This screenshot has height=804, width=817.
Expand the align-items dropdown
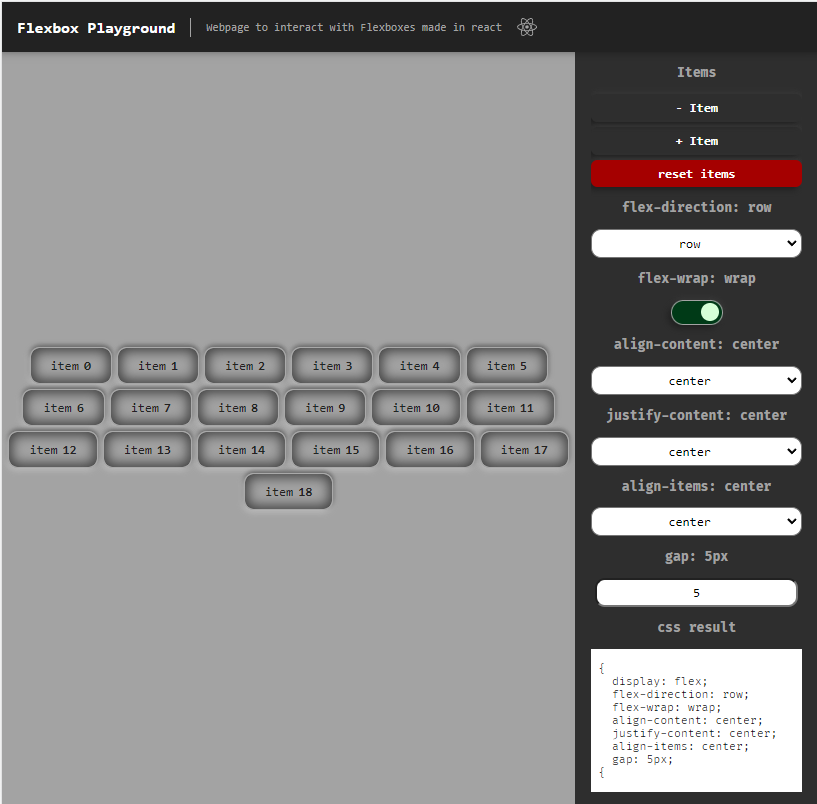click(696, 522)
